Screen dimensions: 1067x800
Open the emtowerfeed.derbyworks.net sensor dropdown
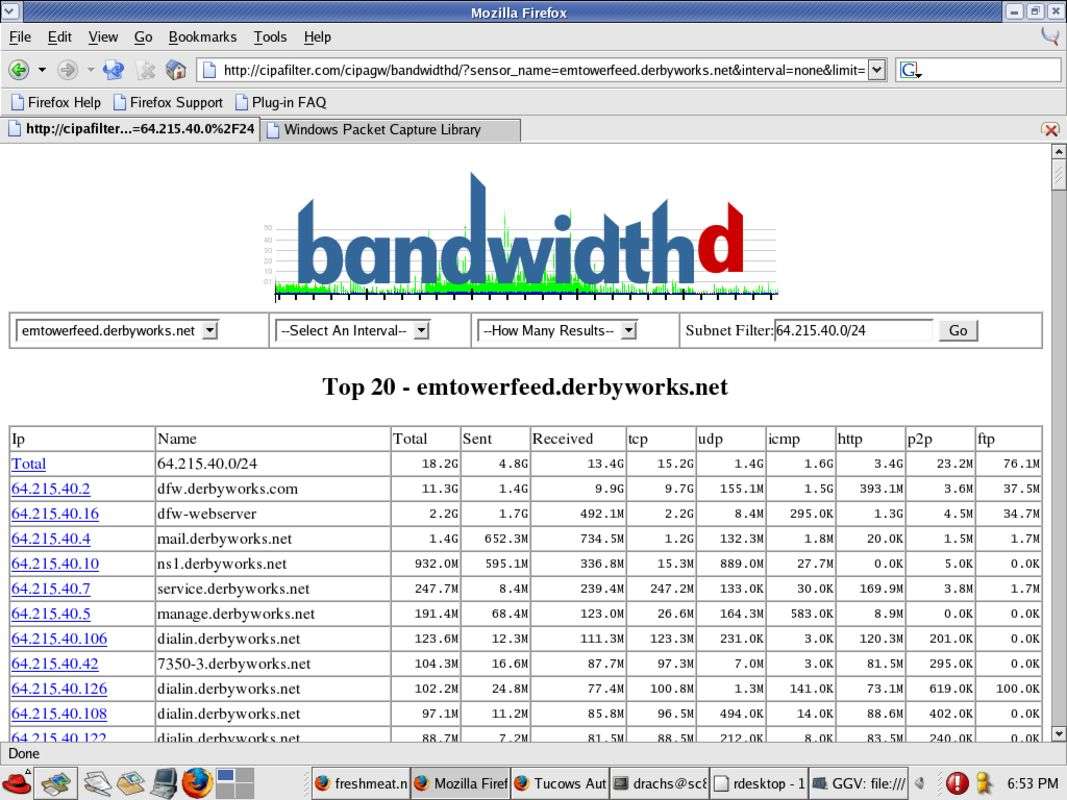click(x=116, y=331)
